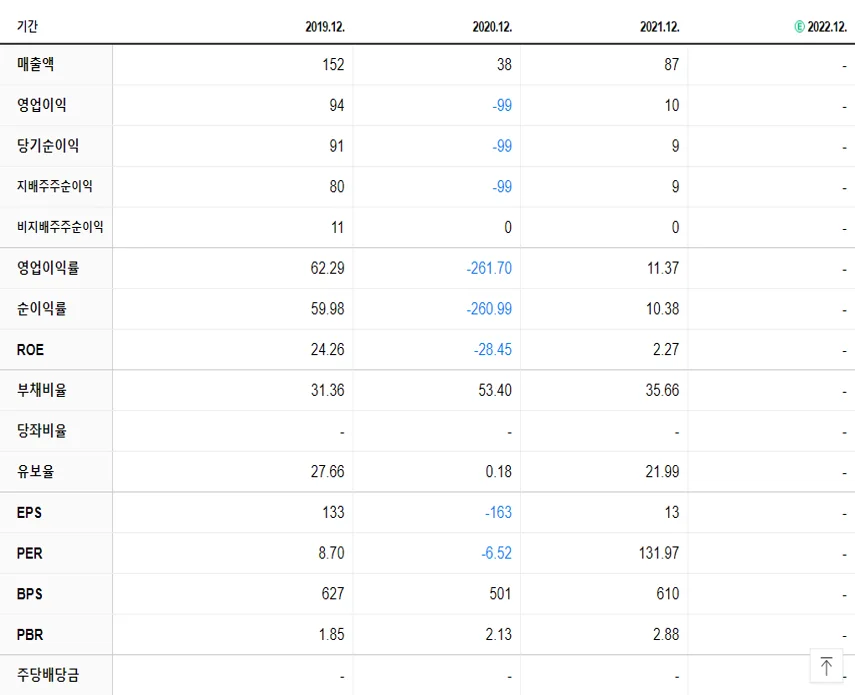Click the 매출액 value 38
The height and width of the screenshot is (695, 855).
click(504, 64)
